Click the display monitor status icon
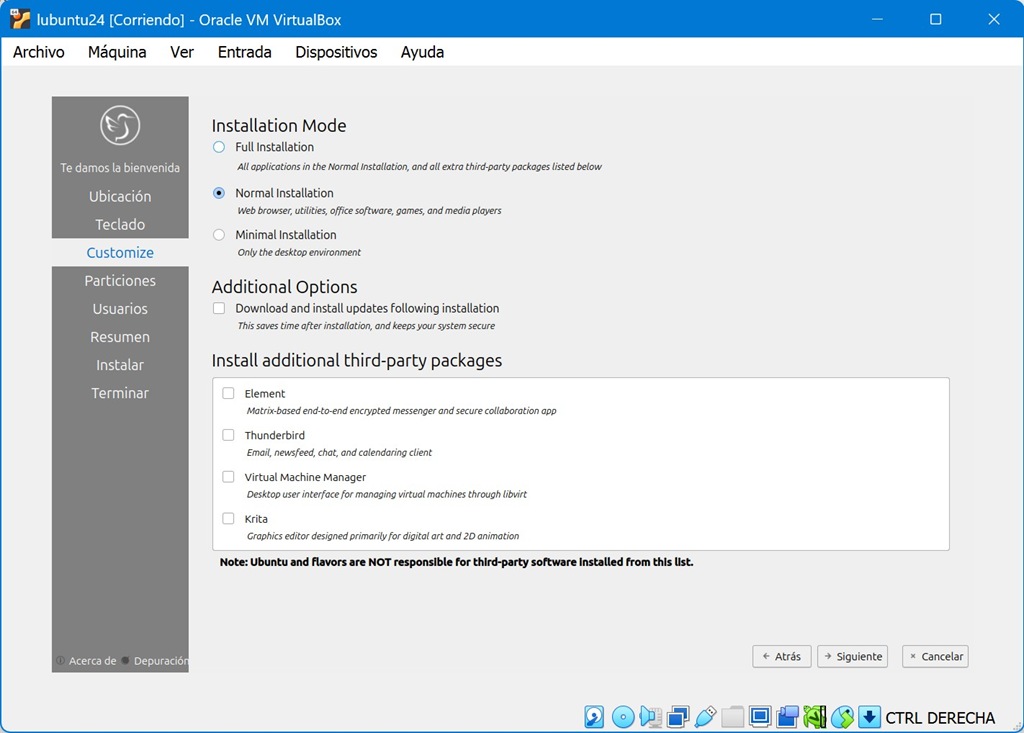The height and width of the screenshot is (733, 1024). point(760,717)
